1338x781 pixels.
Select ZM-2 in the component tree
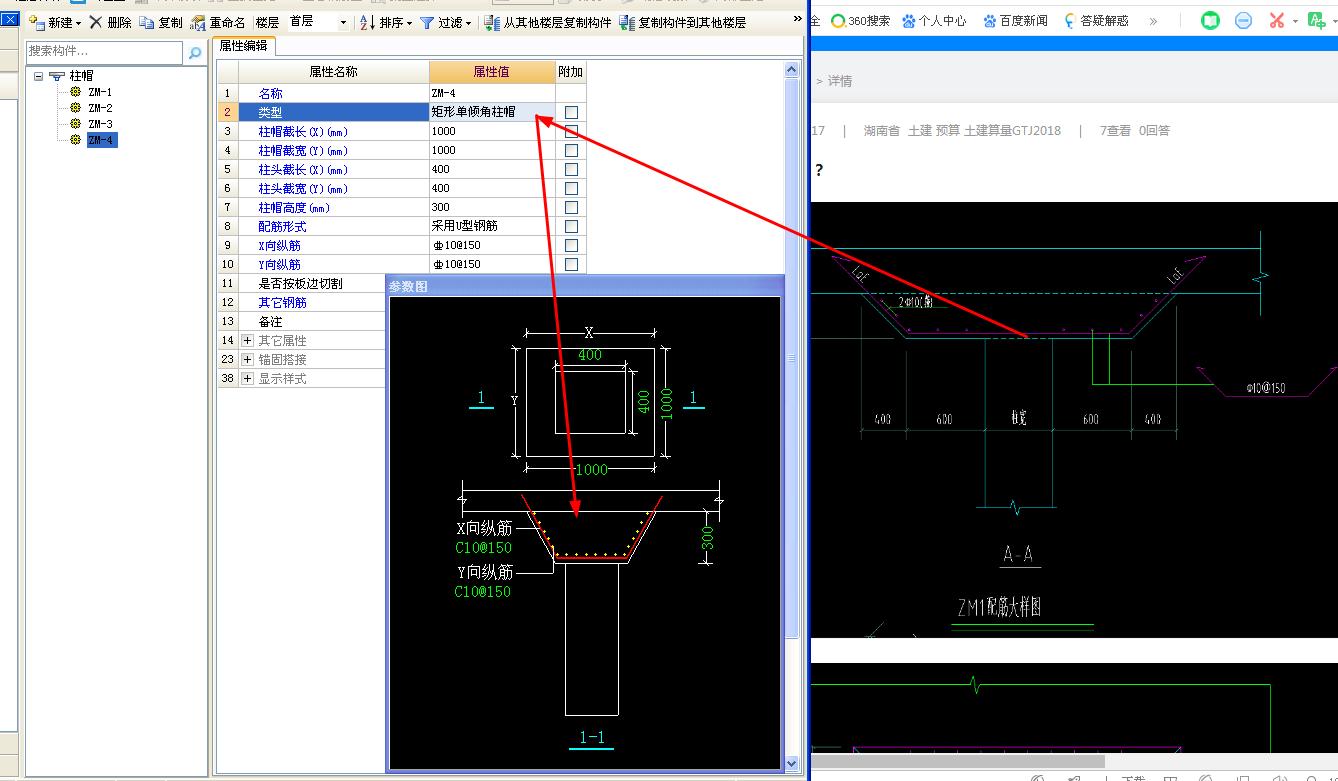click(x=100, y=108)
